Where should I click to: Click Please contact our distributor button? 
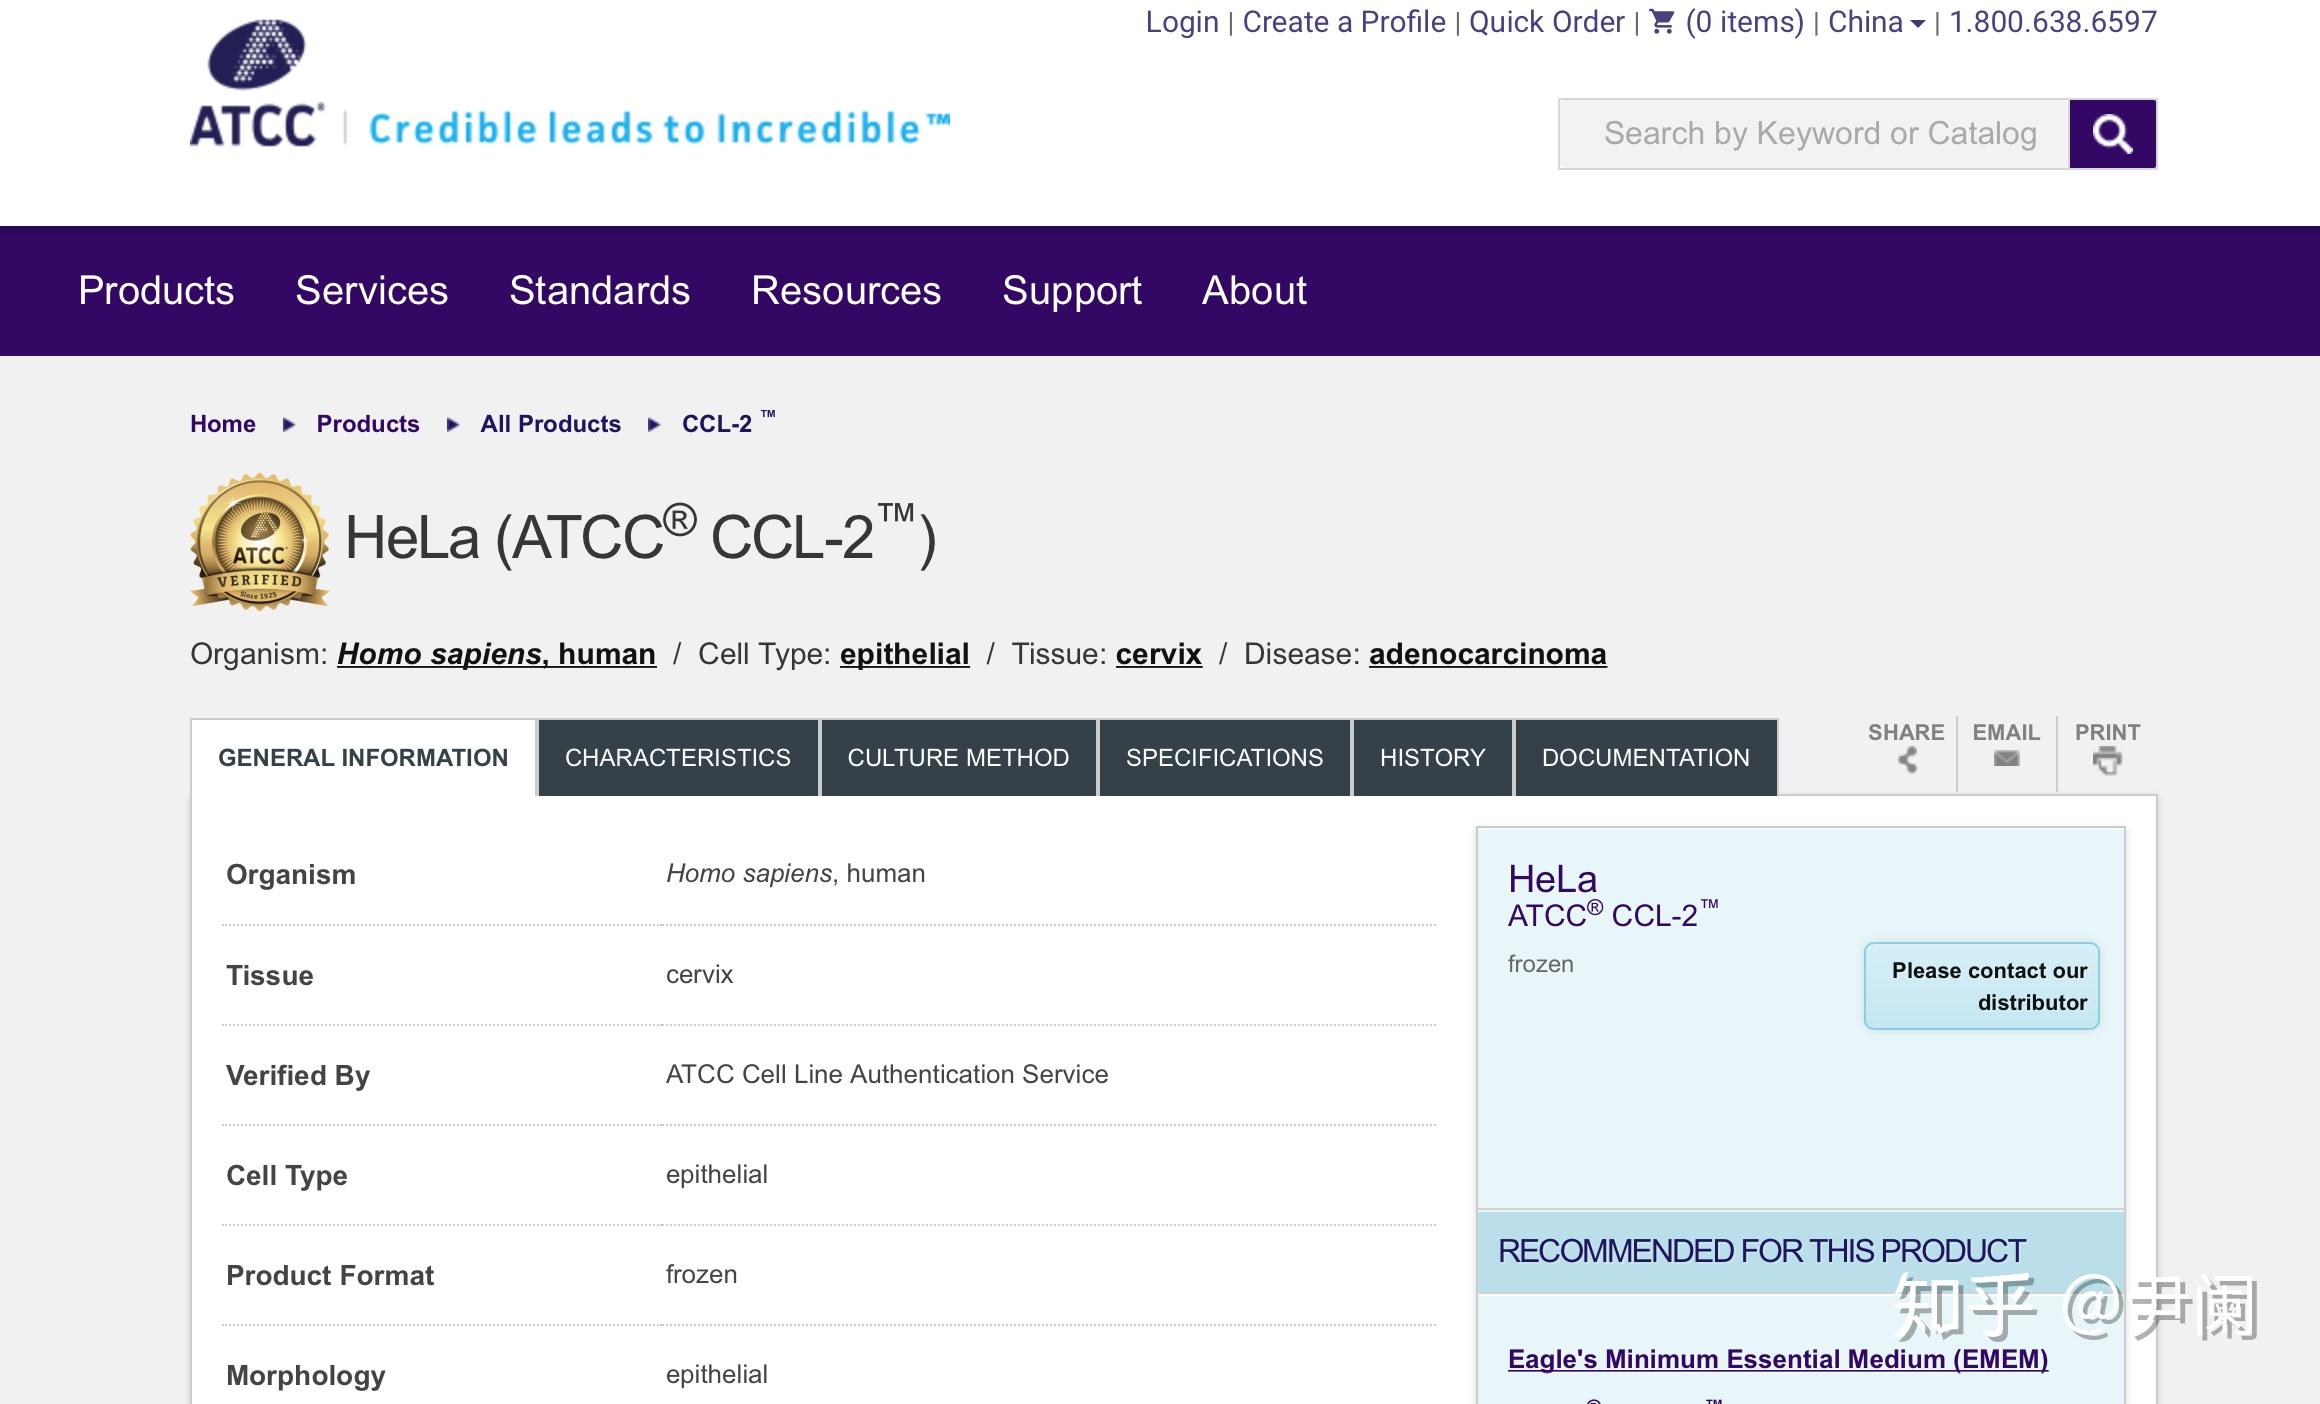point(1981,986)
